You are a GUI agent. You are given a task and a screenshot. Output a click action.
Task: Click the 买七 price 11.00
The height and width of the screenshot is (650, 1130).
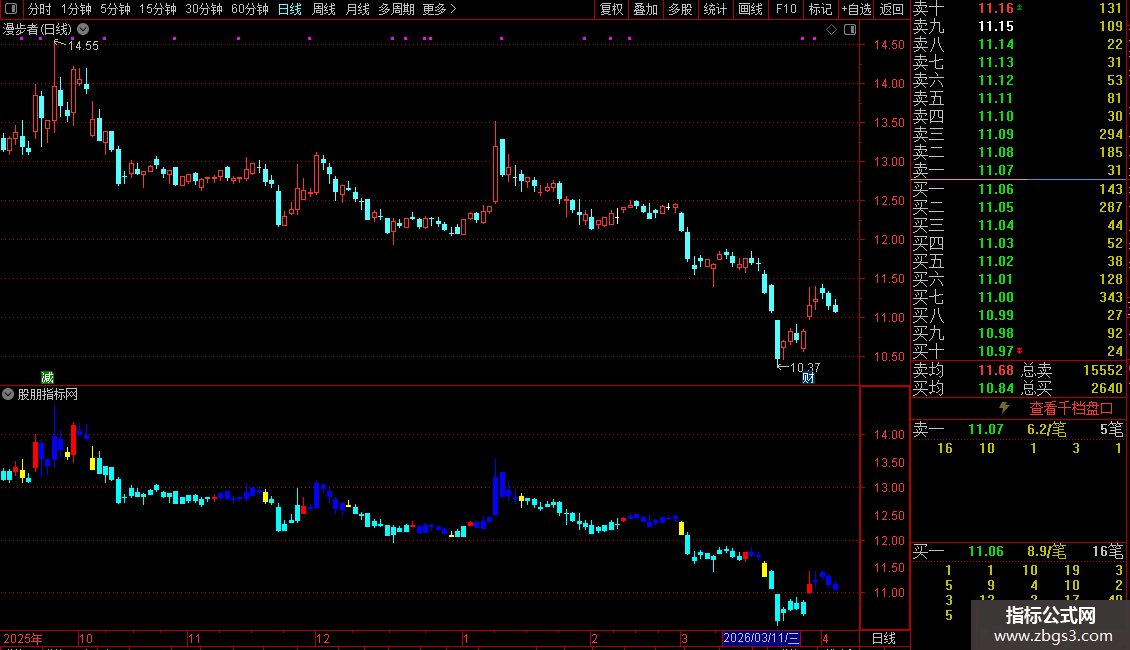pos(995,297)
